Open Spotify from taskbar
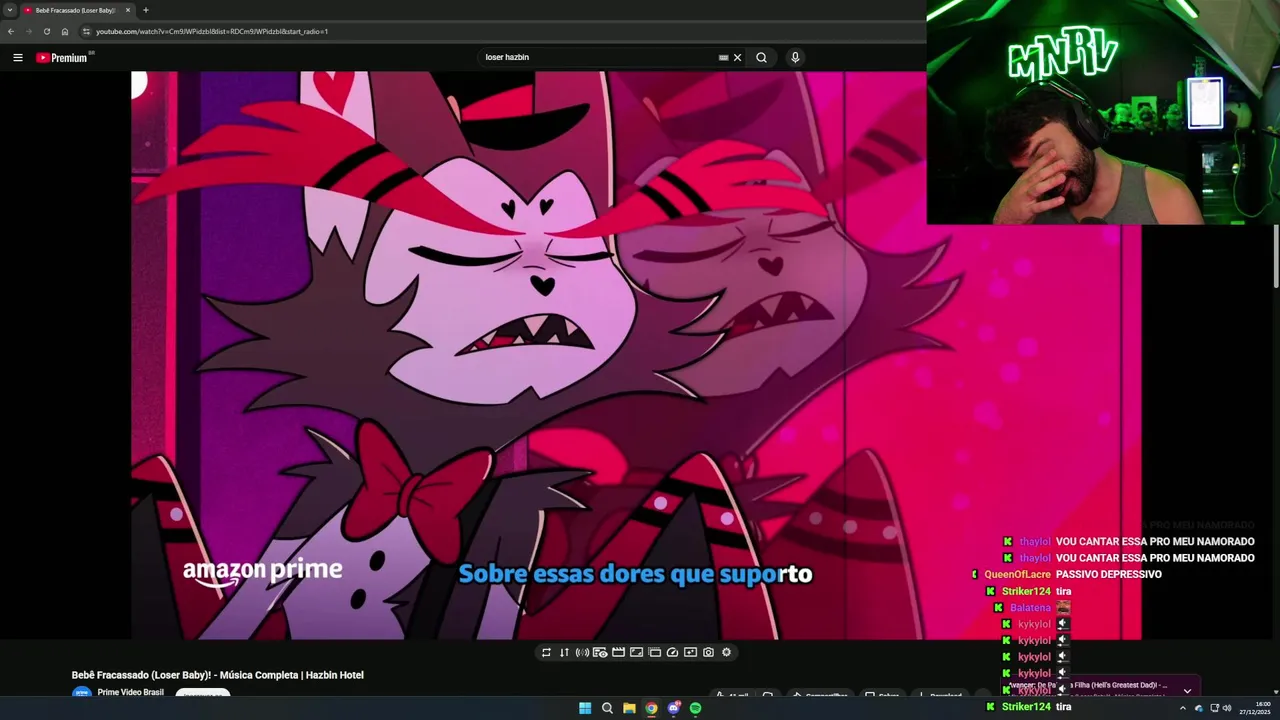Image resolution: width=1280 pixels, height=720 pixels. [x=695, y=708]
